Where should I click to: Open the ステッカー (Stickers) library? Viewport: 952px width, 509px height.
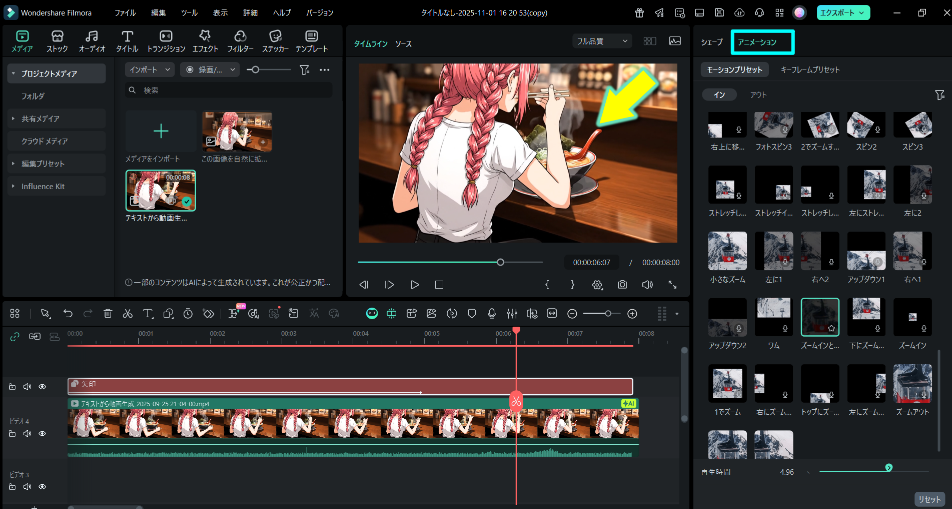pyautogui.click(x=275, y=41)
